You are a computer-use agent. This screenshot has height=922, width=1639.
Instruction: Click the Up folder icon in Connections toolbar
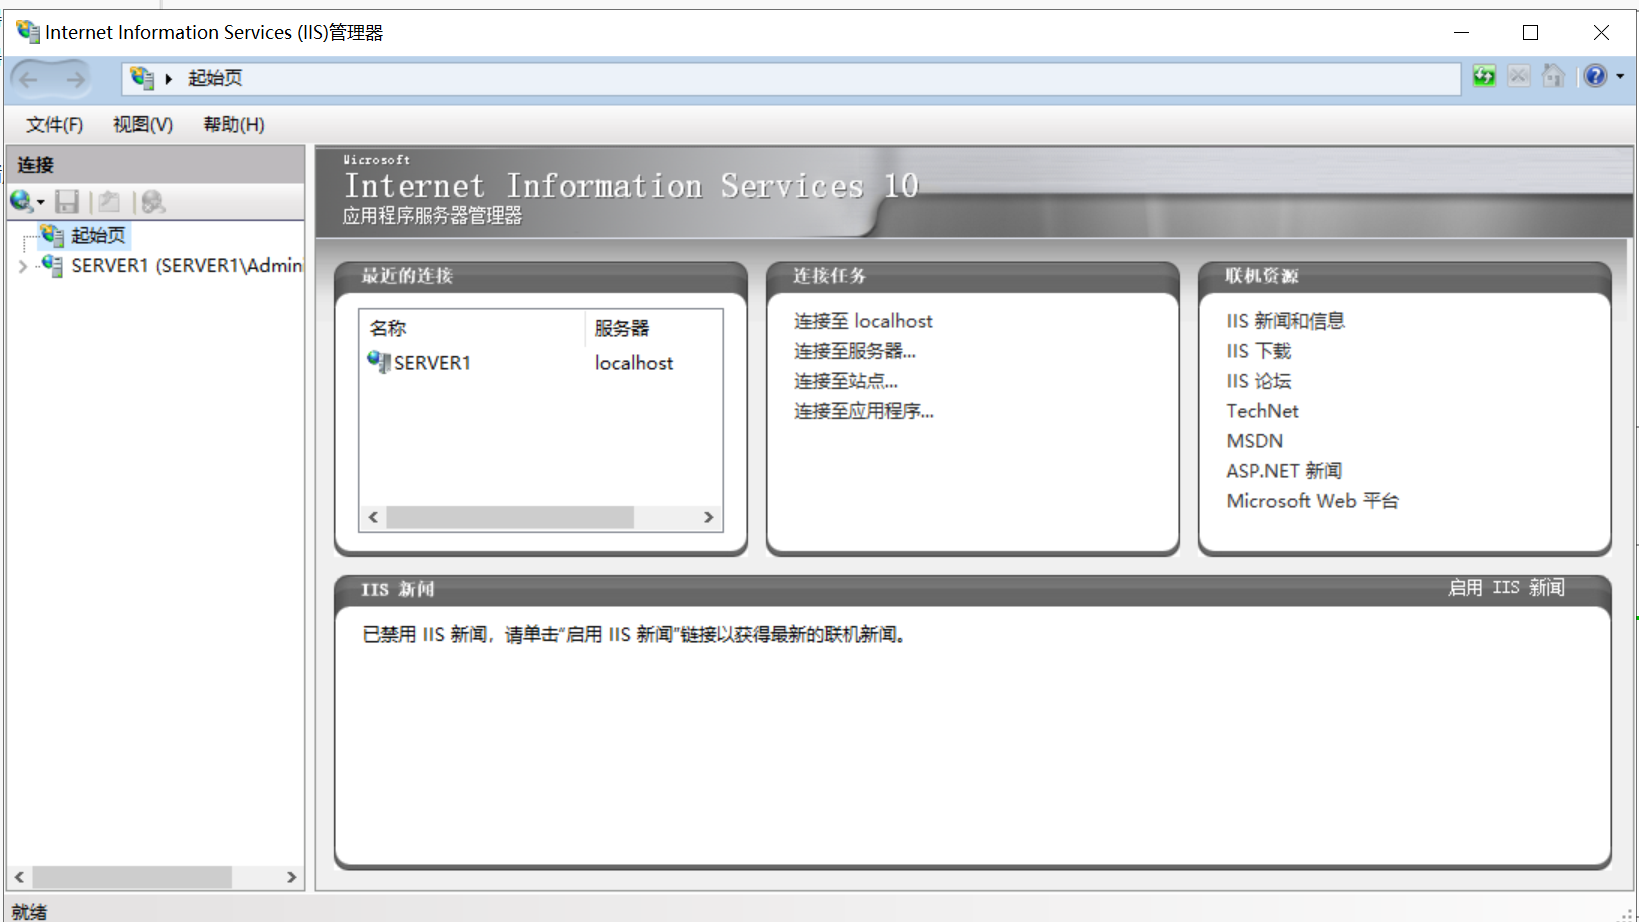pyautogui.click(x=109, y=202)
